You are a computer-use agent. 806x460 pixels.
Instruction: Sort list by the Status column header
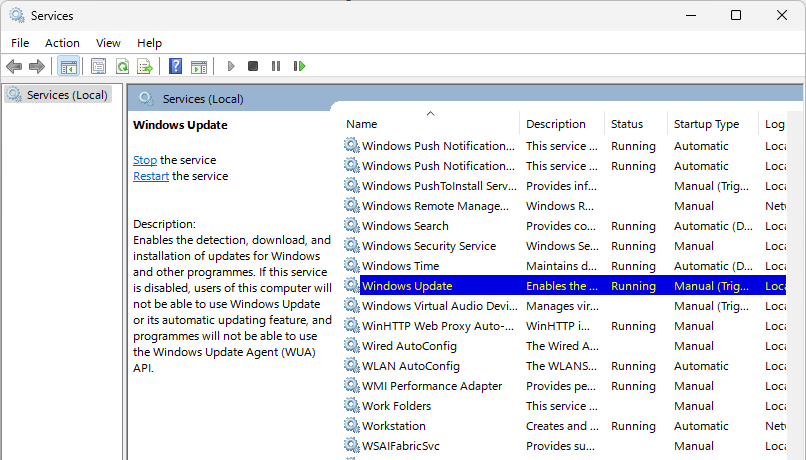pyautogui.click(x=627, y=124)
